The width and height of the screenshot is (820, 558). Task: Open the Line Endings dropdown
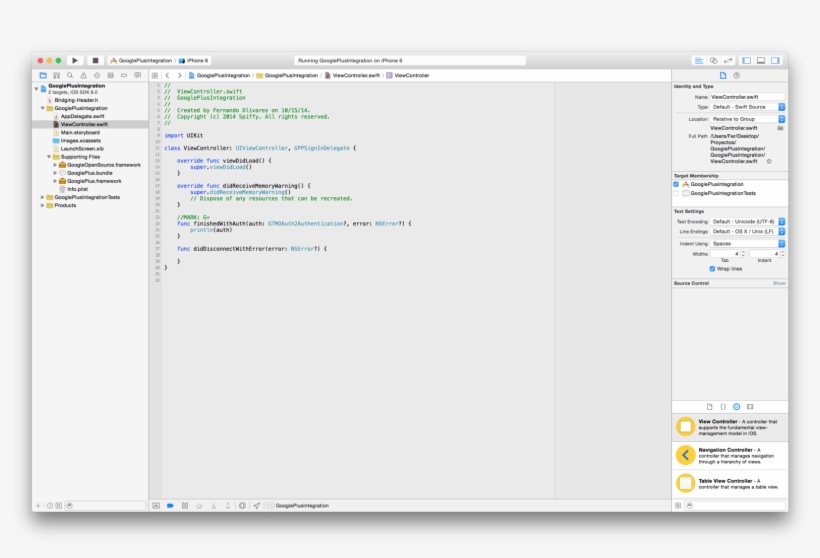(747, 232)
